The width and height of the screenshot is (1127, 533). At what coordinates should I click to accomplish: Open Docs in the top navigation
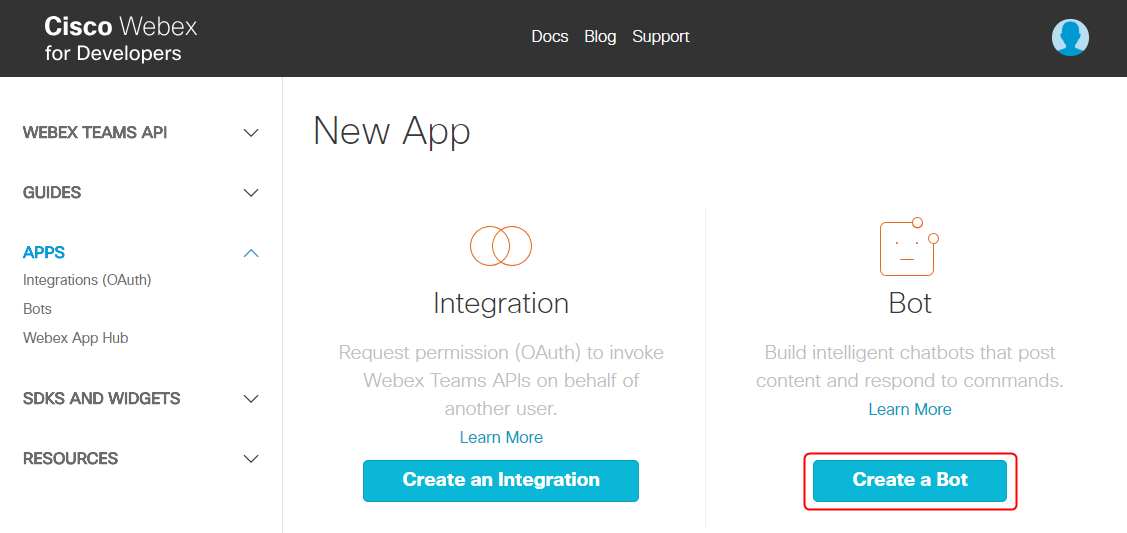549,37
